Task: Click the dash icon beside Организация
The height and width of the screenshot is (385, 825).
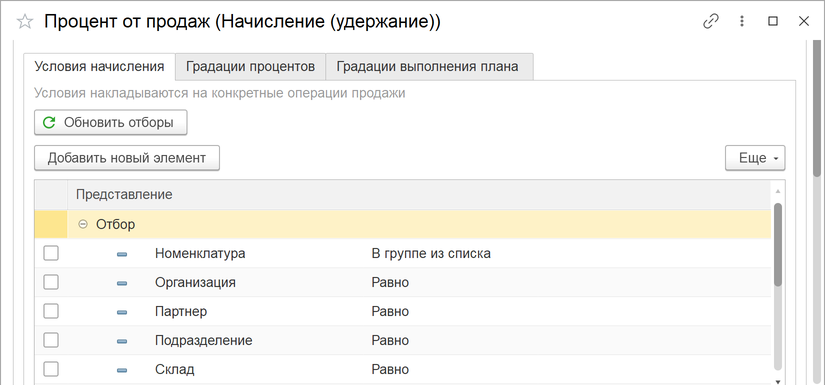Action: pos(122,283)
